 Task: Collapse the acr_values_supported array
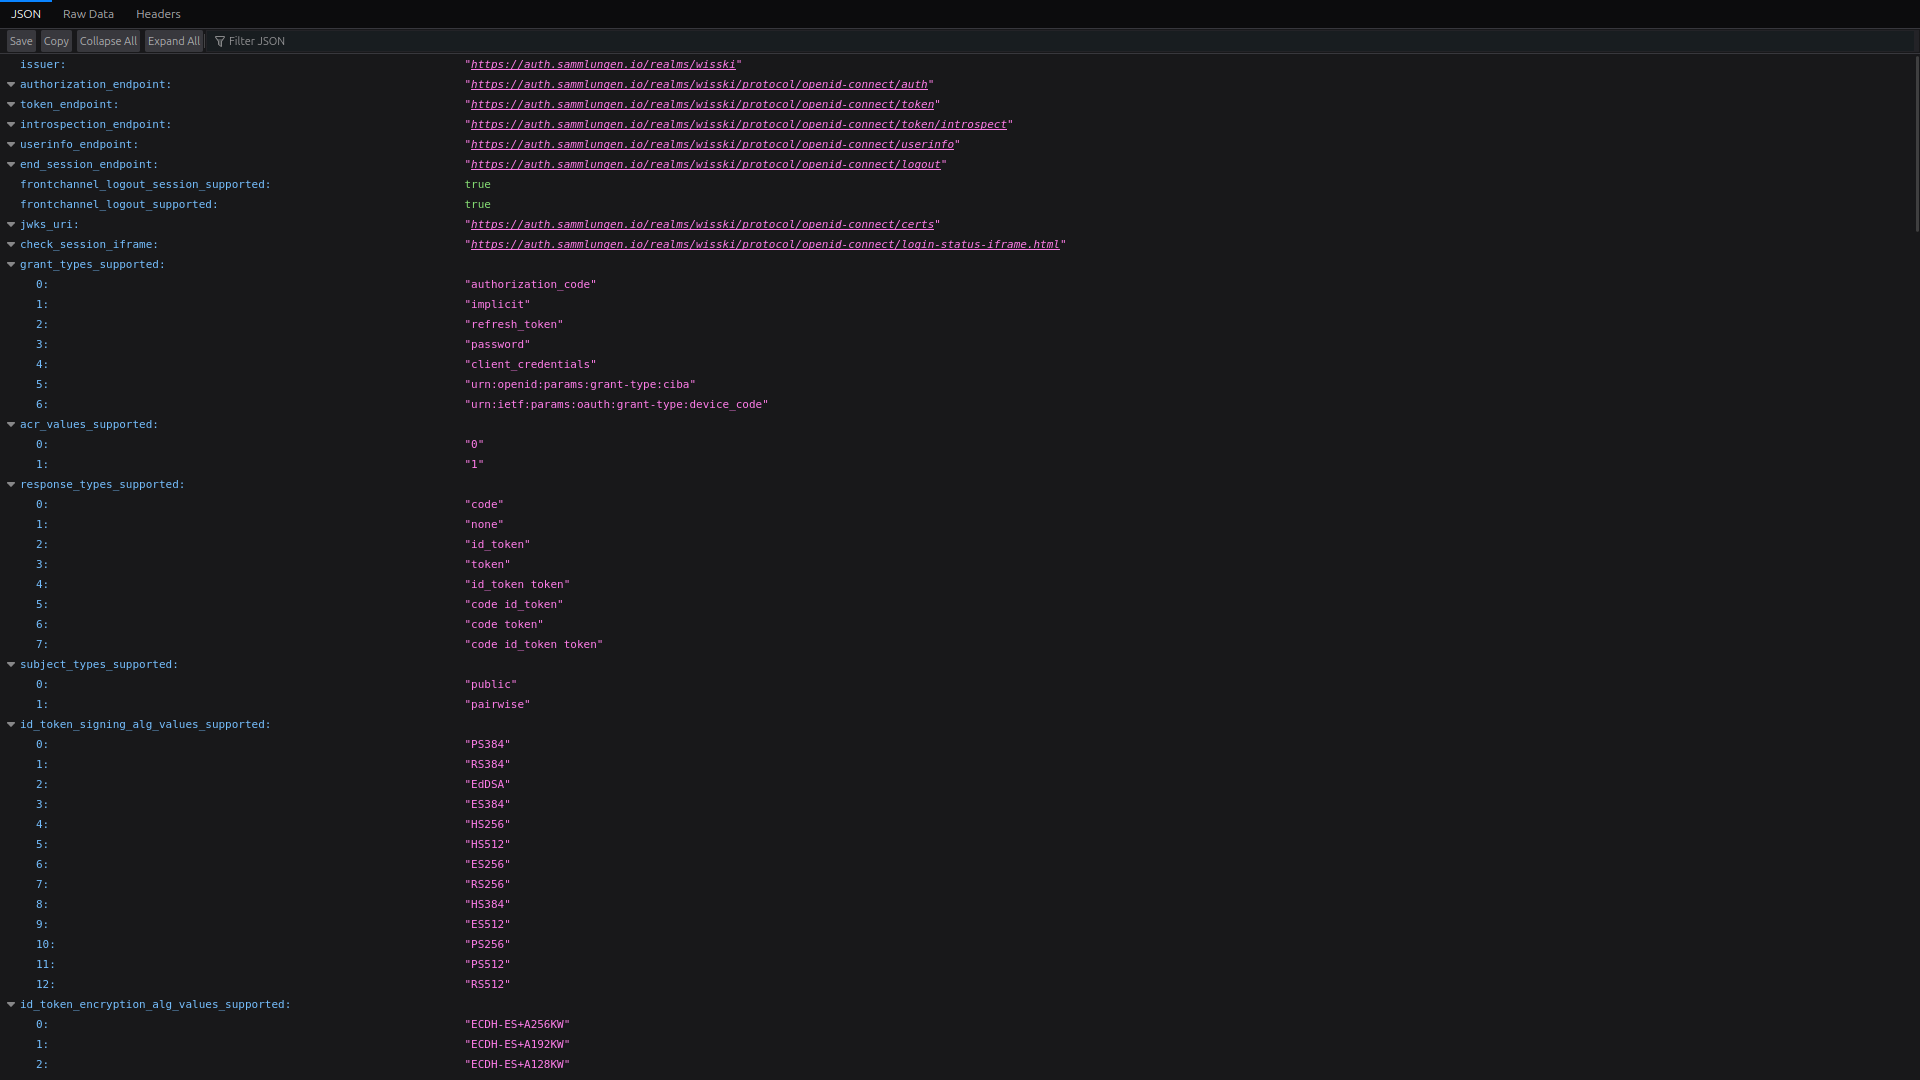point(10,424)
